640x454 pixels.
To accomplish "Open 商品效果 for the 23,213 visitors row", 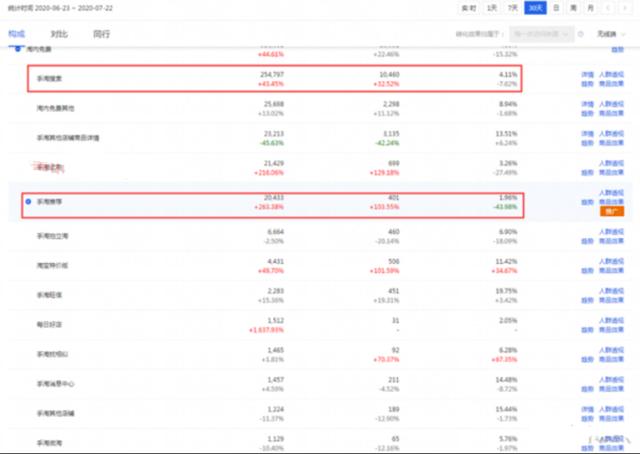I will click(x=611, y=143).
